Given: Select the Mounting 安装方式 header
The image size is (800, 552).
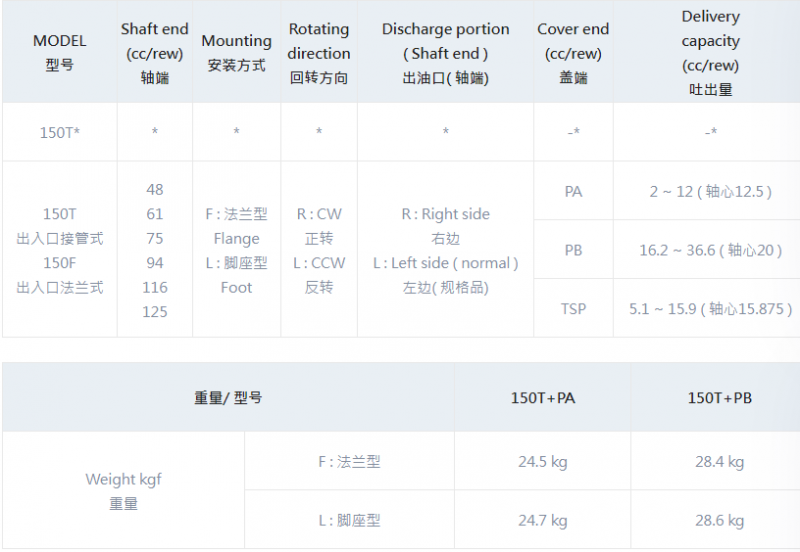Looking at the screenshot, I should click(236, 53).
